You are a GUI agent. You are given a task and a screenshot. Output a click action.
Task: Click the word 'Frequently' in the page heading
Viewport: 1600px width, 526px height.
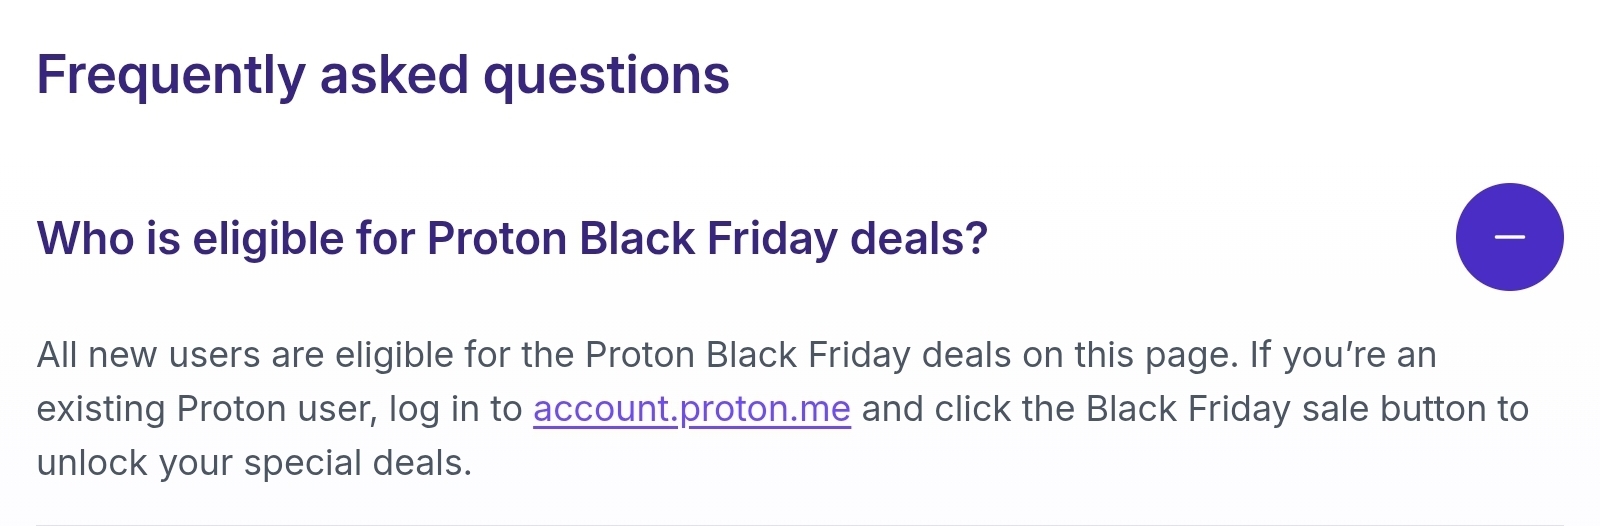(x=170, y=75)
